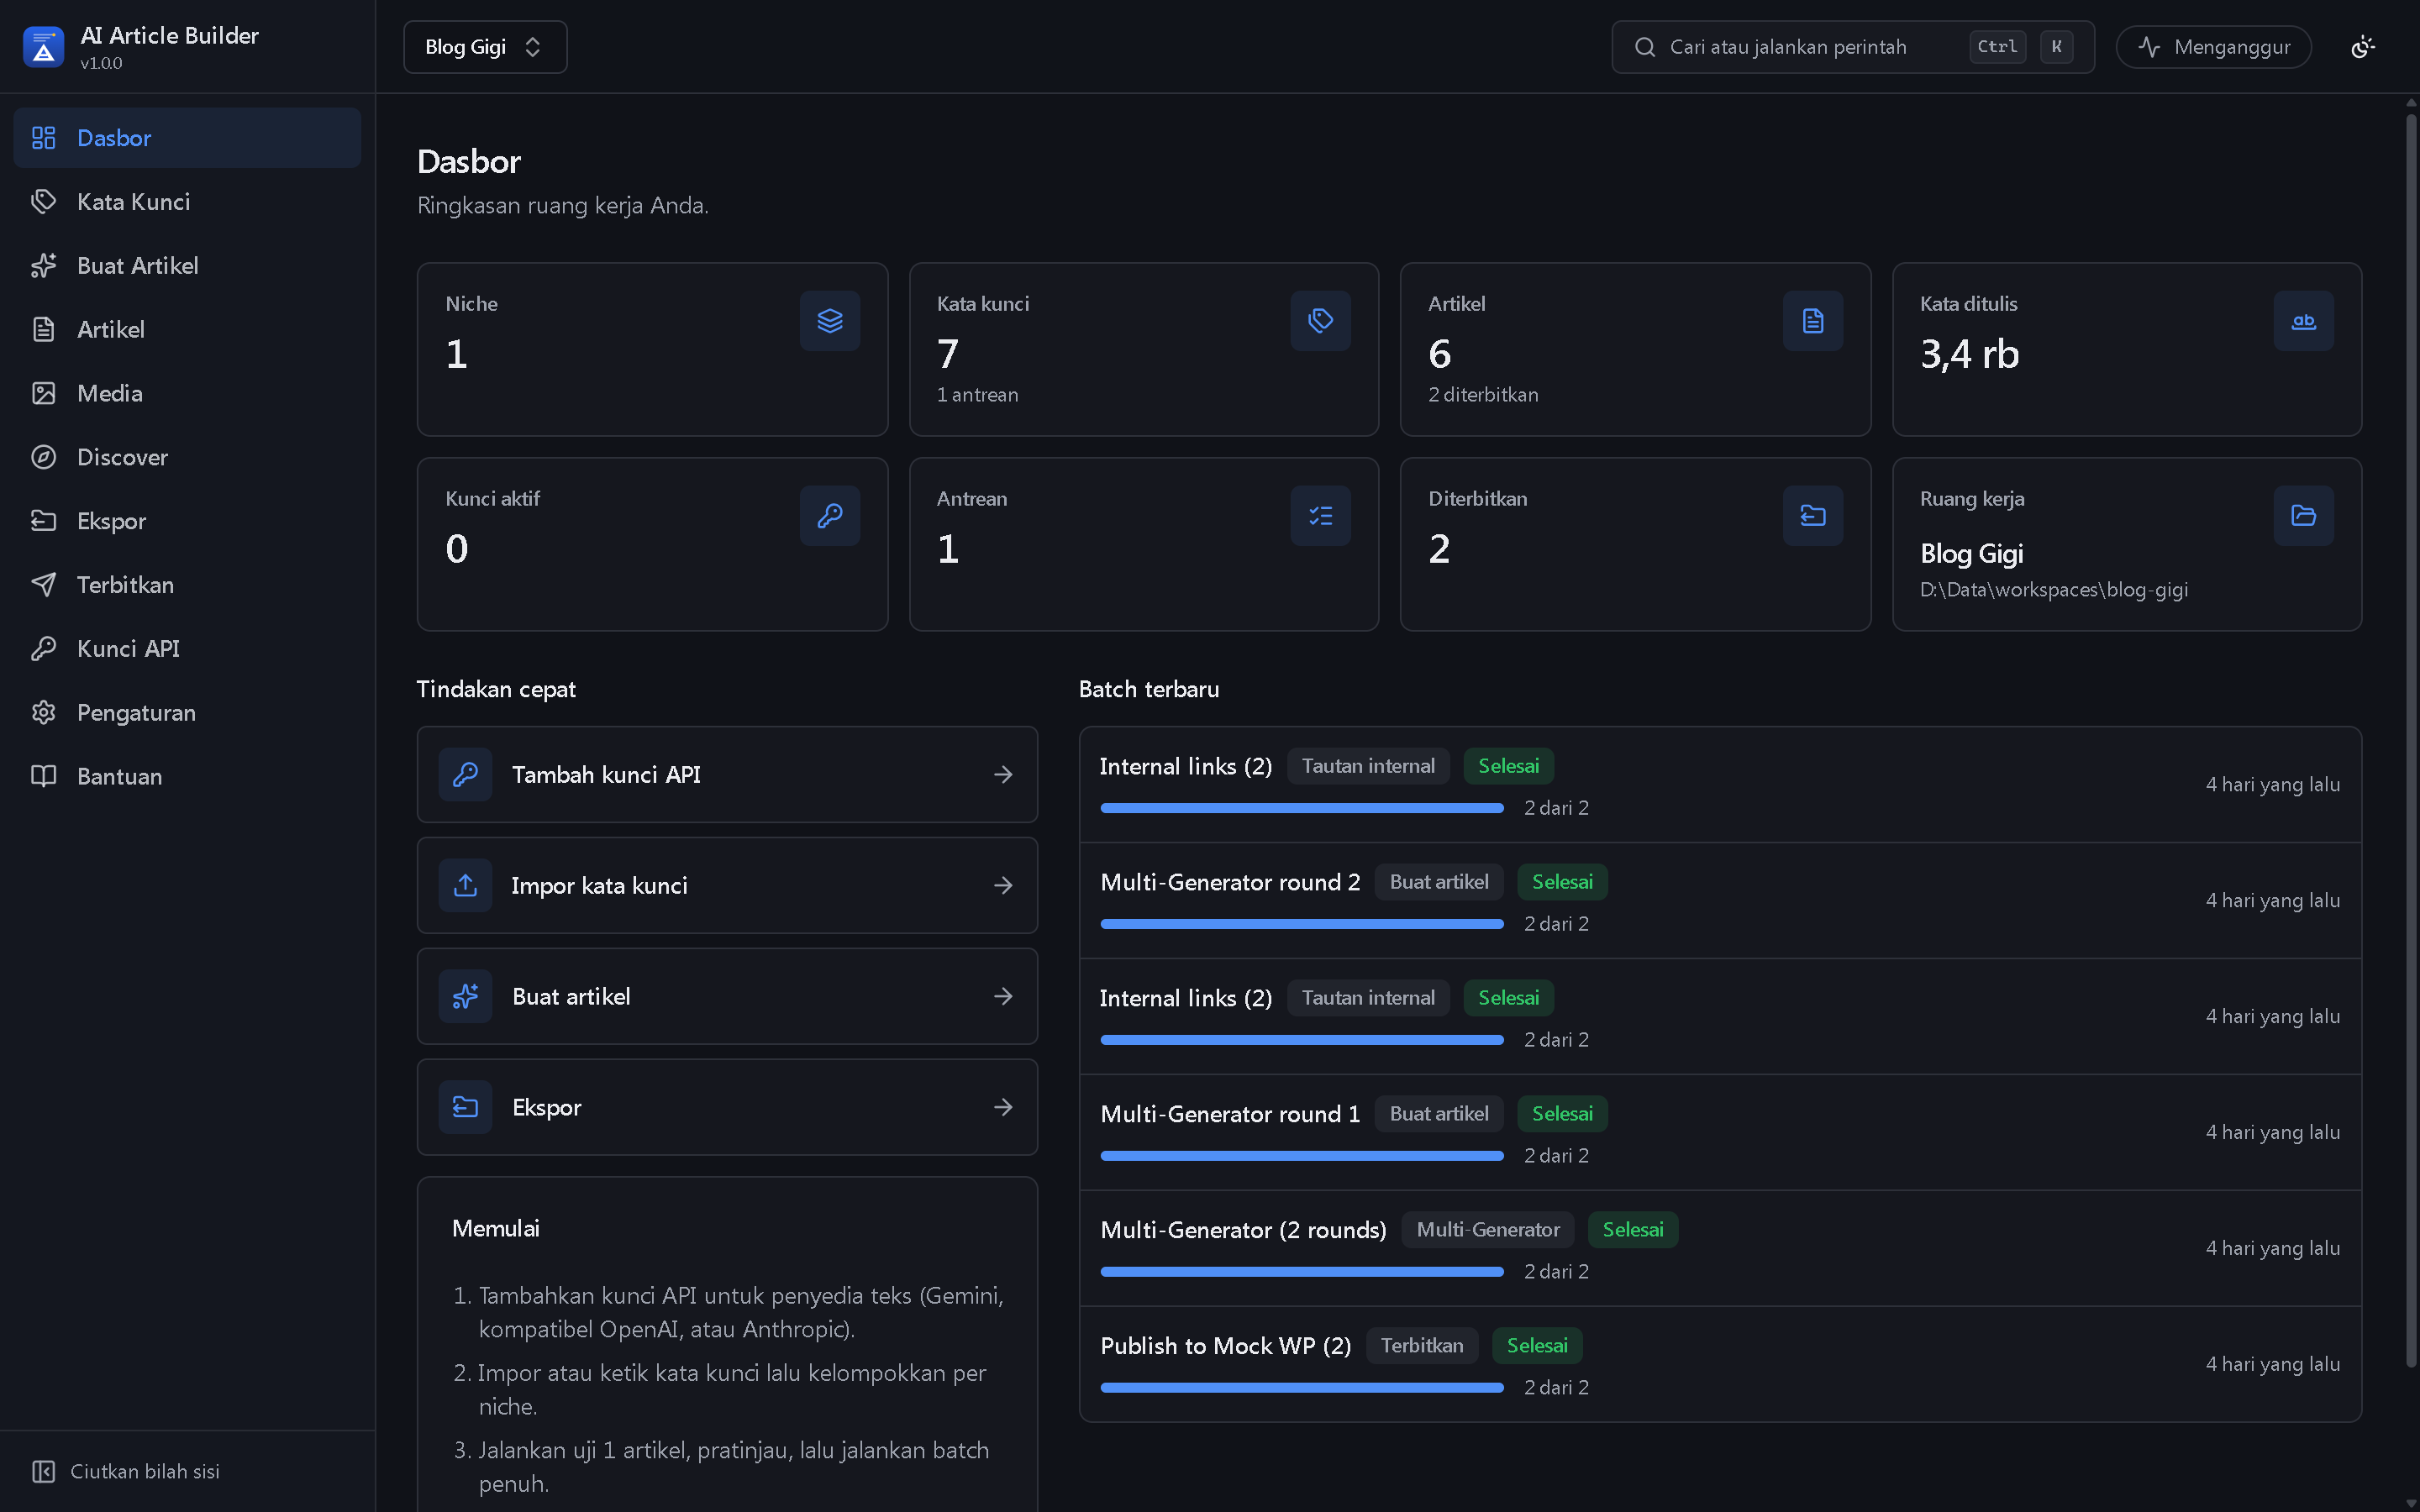Click the upload icon in Impor kata kunci
Screen dimensions: 2420x1512
tap(465, 886)
